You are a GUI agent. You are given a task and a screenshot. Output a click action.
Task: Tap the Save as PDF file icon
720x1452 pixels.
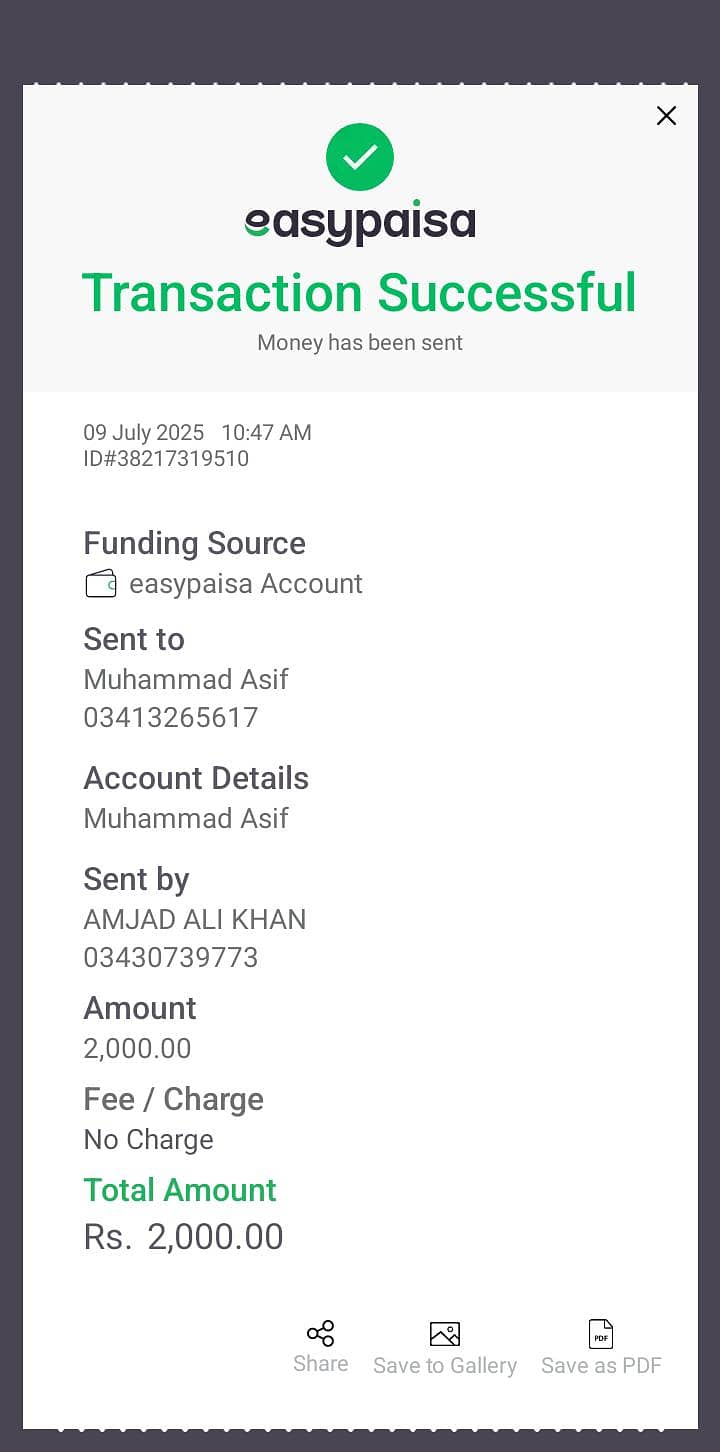point(601,1334)
